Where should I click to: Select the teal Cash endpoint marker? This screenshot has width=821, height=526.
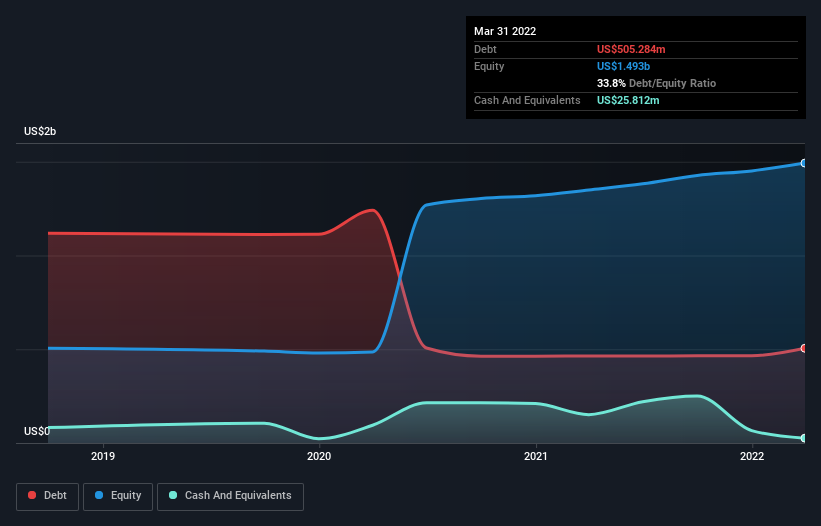click(x=804, y=438)
